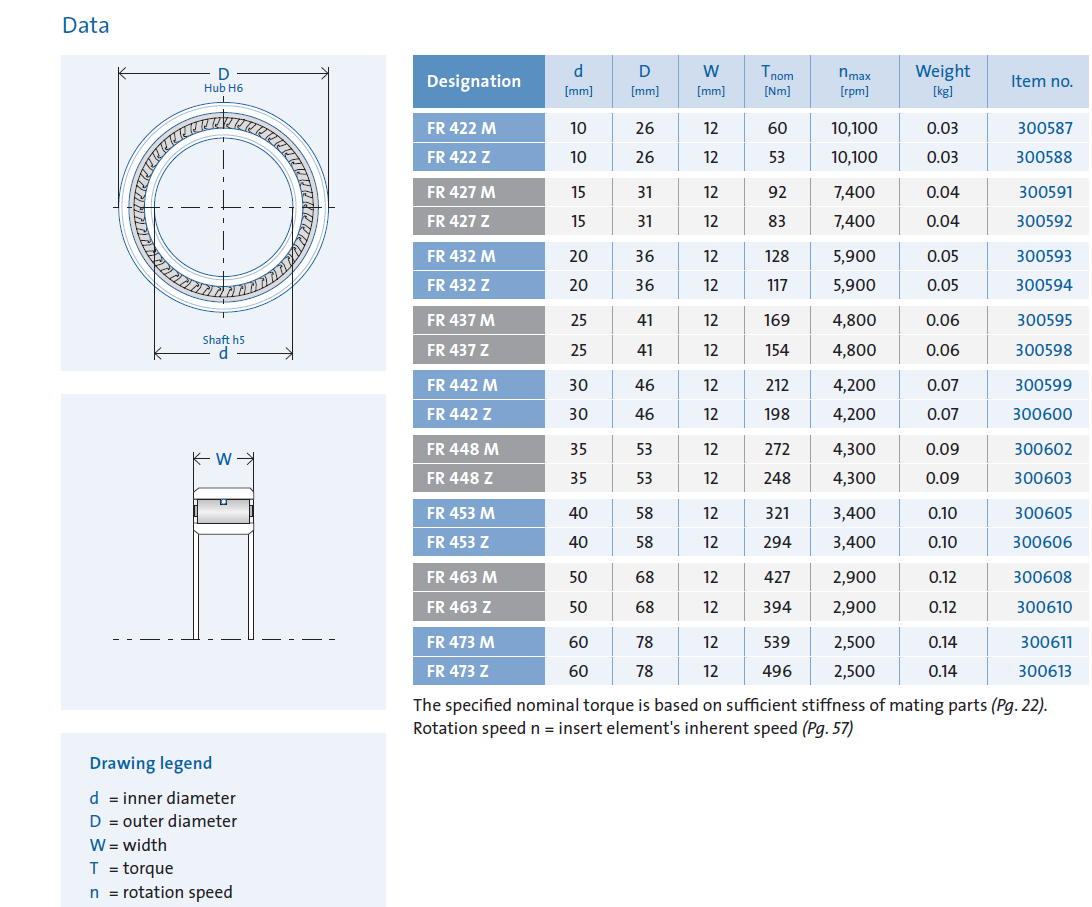Click torque value 394 for FR 463 Z
Image resolution: width=1092 pixels, height=907 pixels.
coord(777,607)
